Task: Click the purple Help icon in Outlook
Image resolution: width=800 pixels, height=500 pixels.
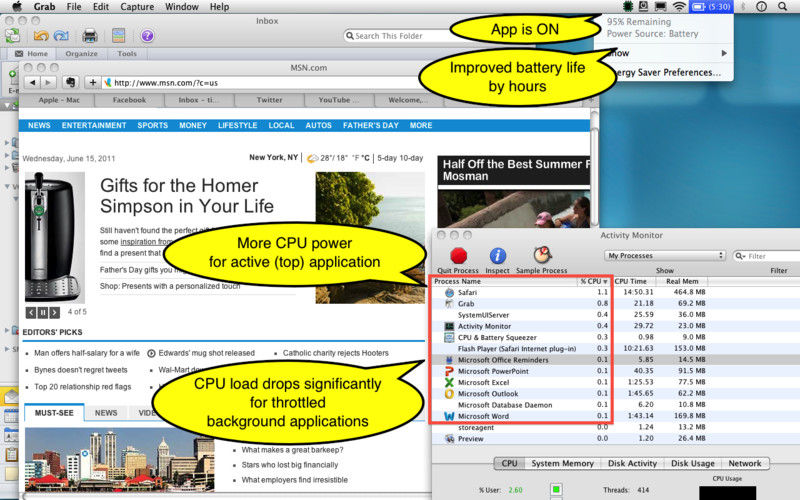Action: (147, 36)
